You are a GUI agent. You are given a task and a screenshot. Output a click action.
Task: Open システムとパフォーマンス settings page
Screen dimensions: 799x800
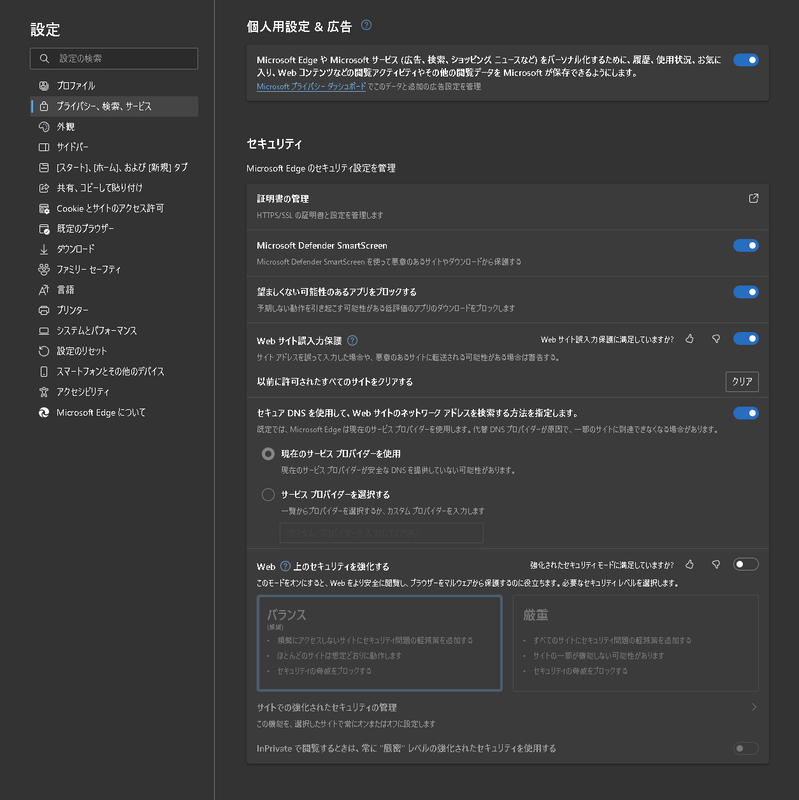click(114, 331)
